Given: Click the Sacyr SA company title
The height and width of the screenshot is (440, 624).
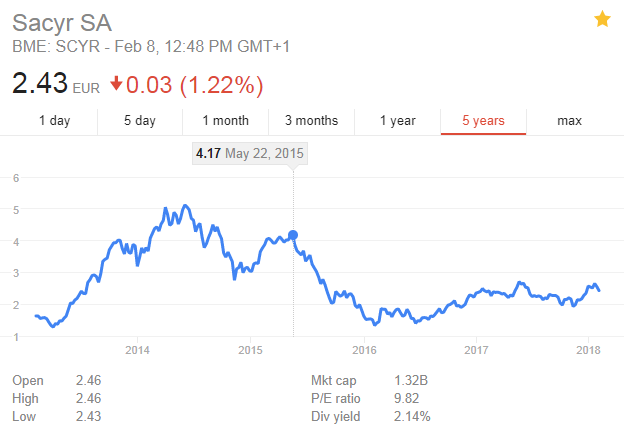Looking at the screenshot, I should tap(62, 23).
